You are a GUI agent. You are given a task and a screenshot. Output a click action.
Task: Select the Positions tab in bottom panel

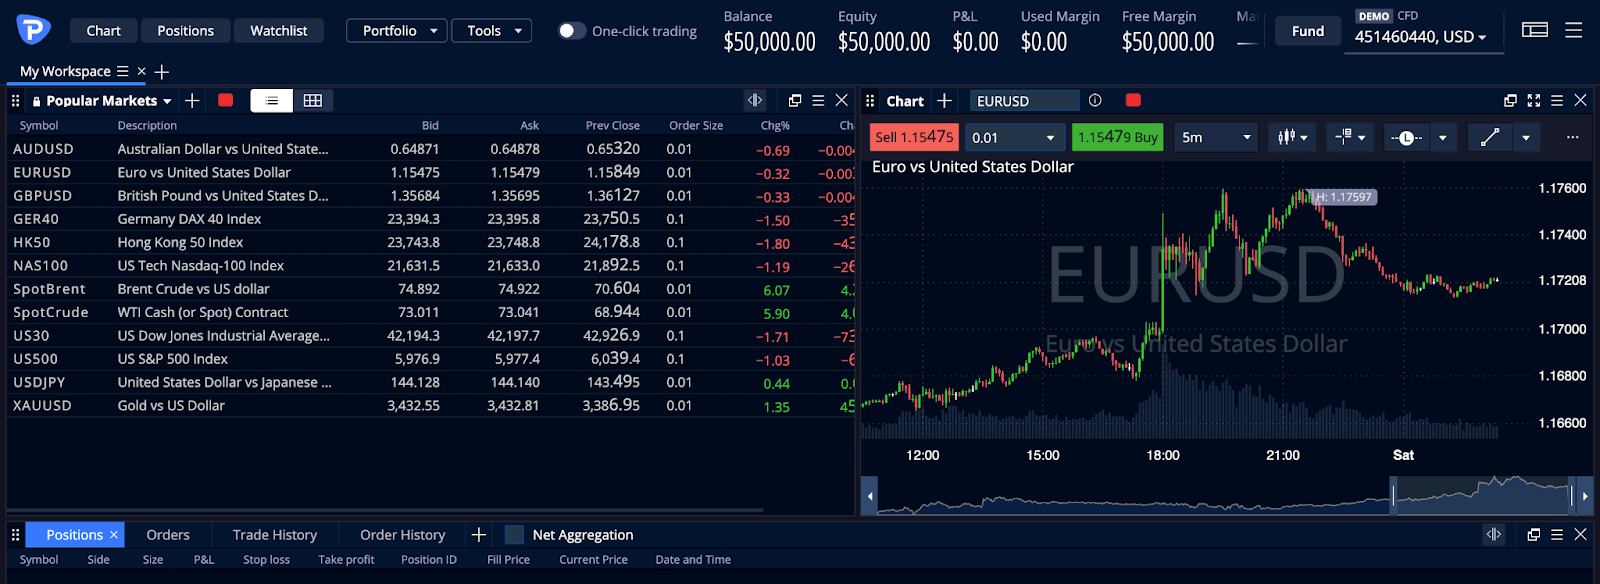[74, 535]
